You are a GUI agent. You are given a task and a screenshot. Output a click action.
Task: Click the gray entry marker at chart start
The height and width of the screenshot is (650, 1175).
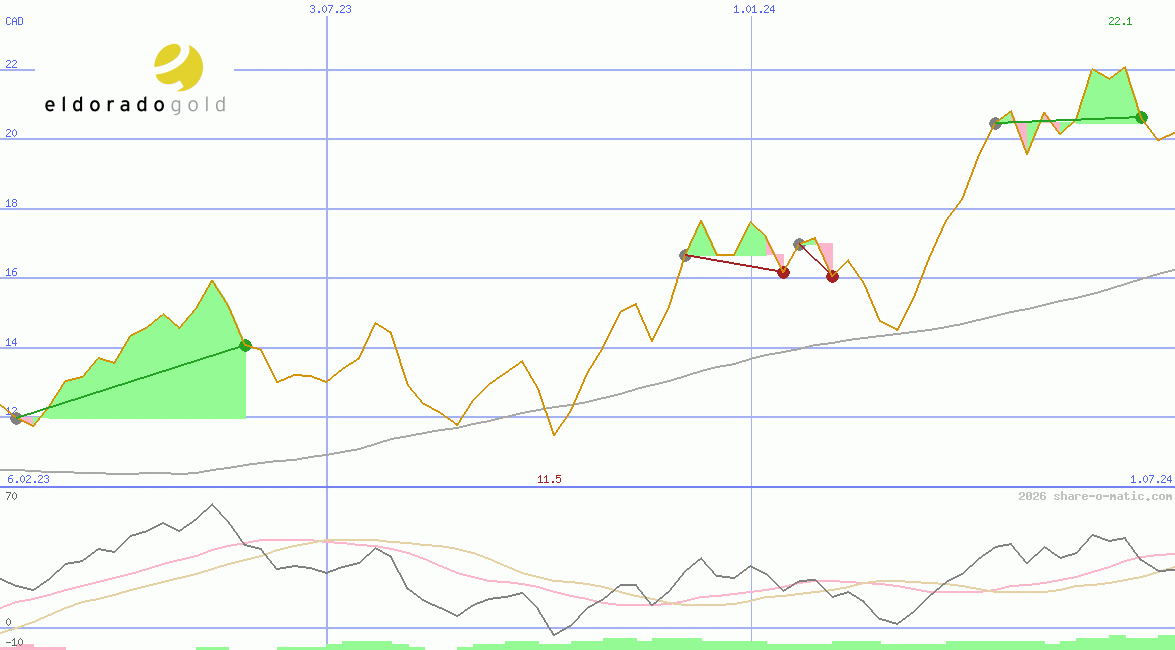pyautogui.click(x=16, y=418)
